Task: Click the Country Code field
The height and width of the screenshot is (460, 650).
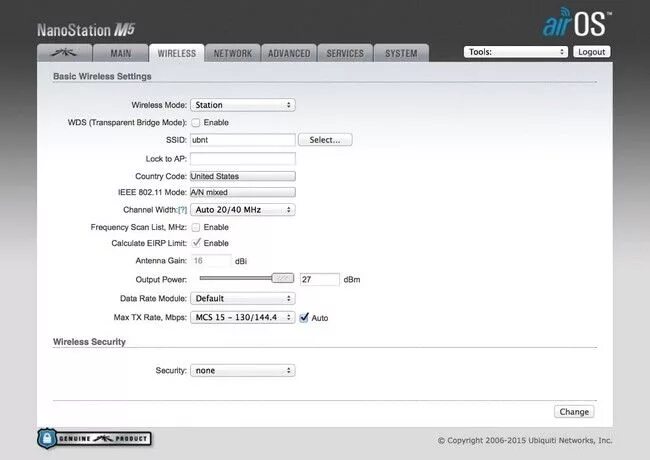Action: [x=243, y=176]
